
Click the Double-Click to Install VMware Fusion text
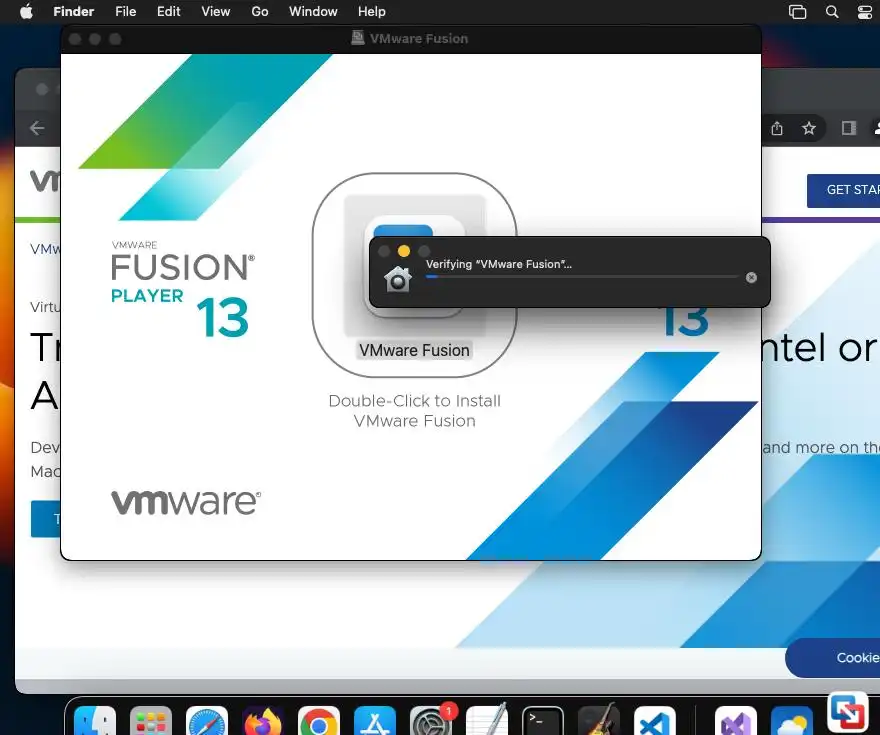pyautogui.click(x=415, y=411)
